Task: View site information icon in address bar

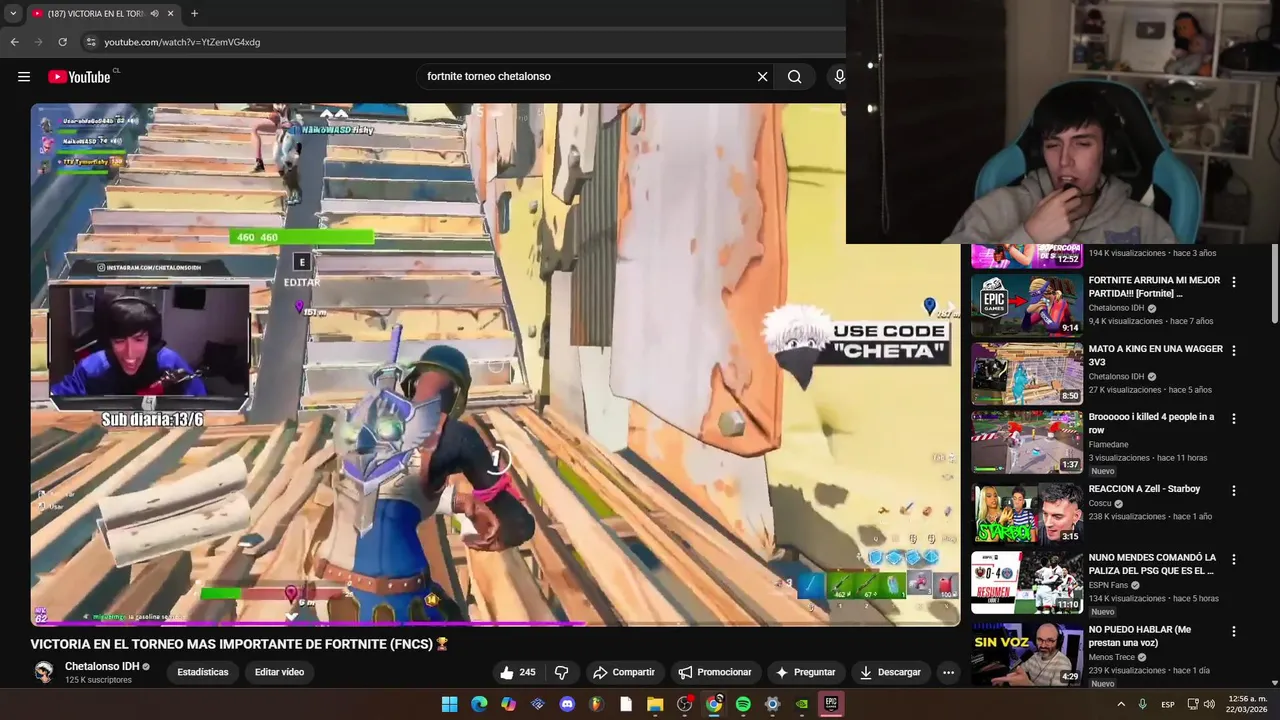Action: coord(91,42)
